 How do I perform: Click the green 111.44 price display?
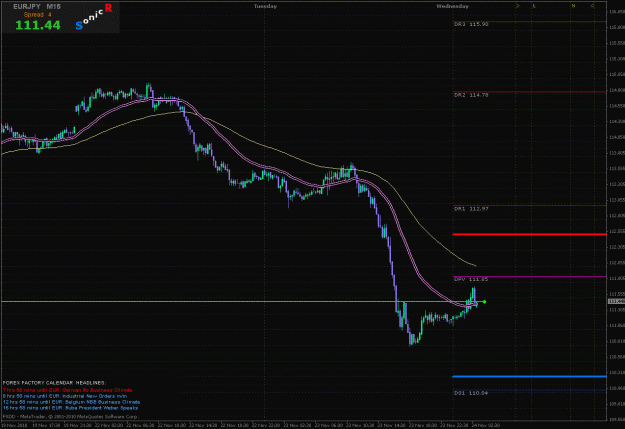(x=38, y=25)
